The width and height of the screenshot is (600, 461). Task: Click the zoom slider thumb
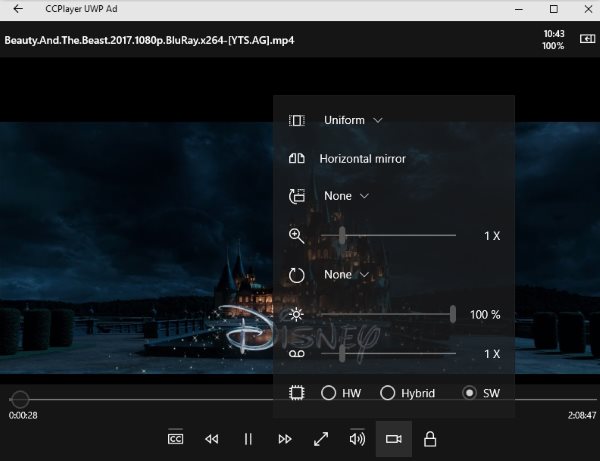342,235
